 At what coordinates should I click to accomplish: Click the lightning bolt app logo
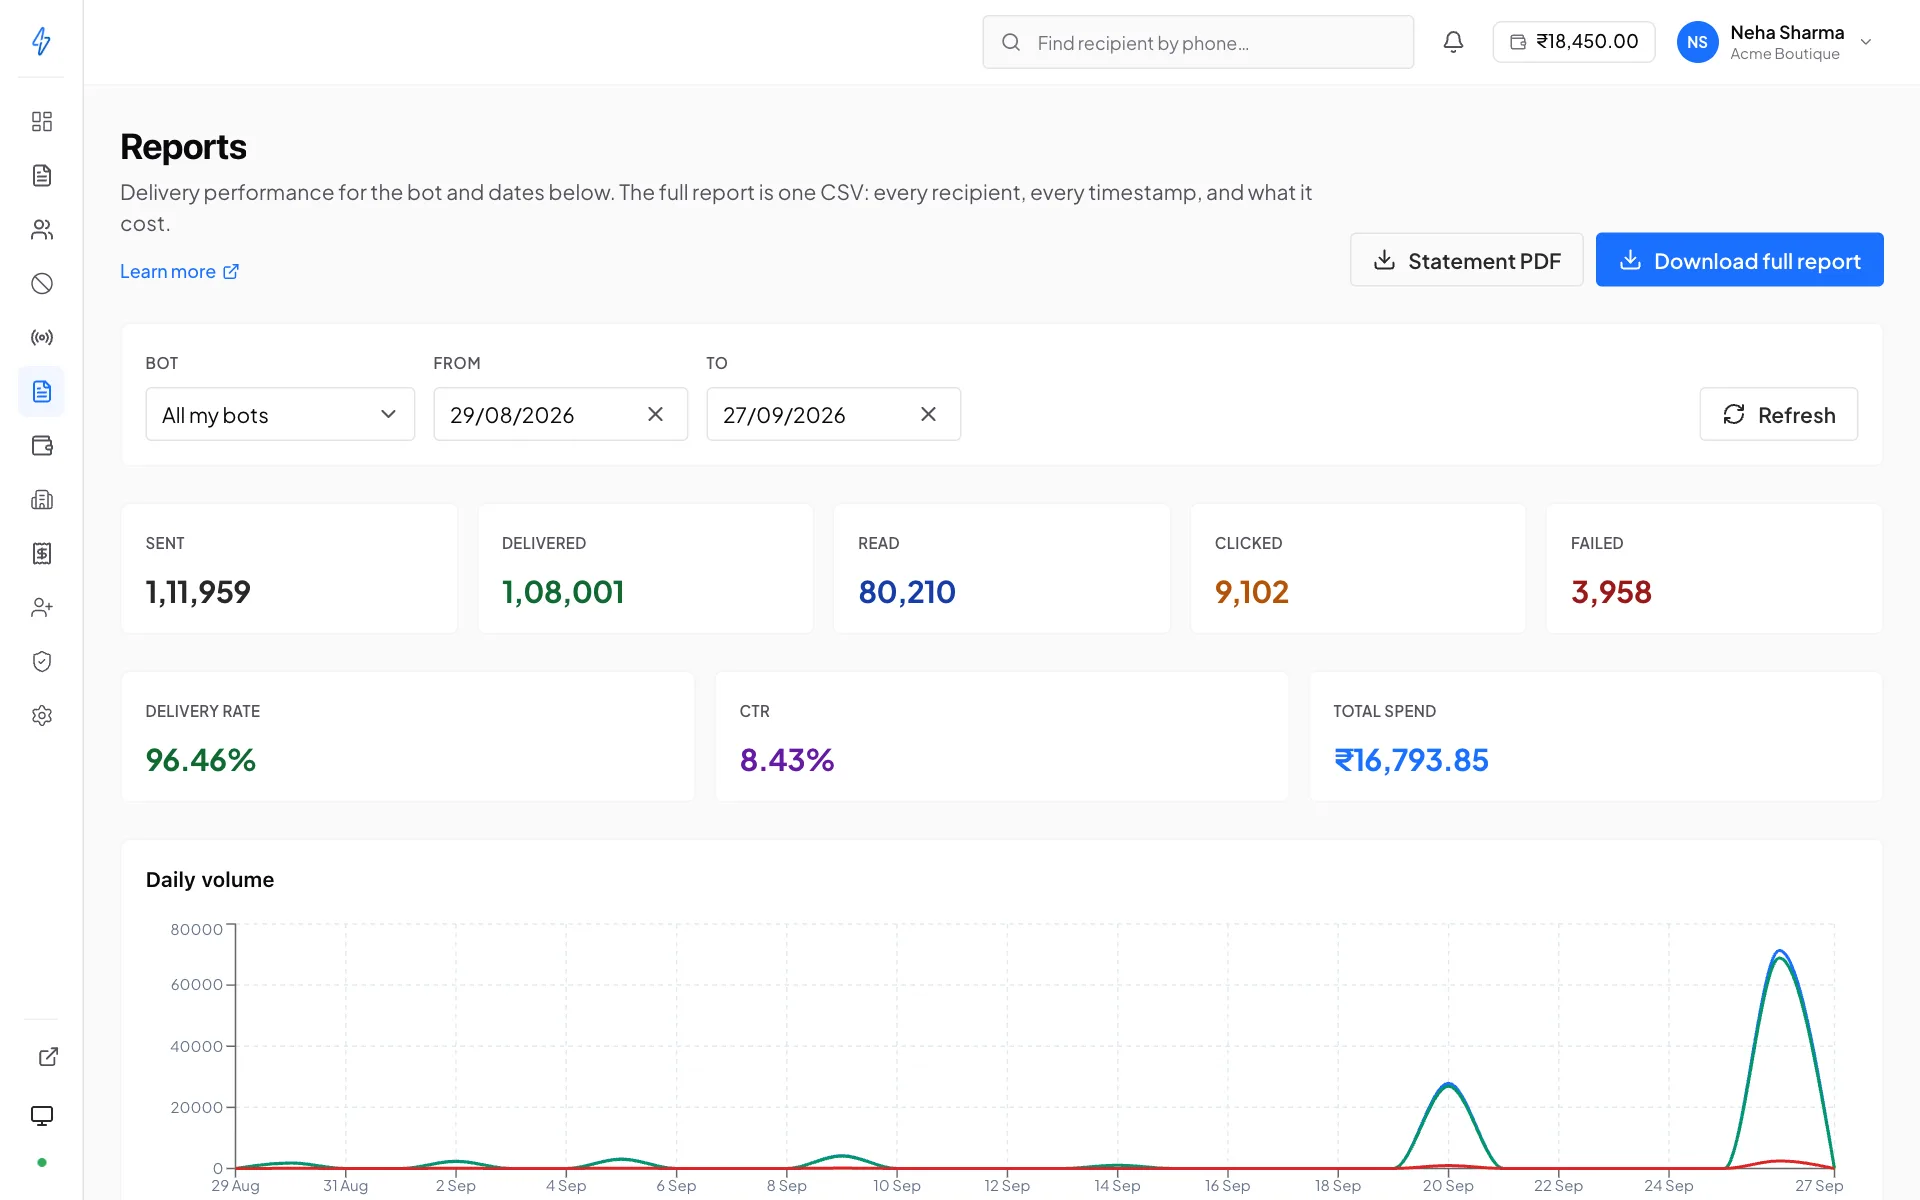pos(41,41)
